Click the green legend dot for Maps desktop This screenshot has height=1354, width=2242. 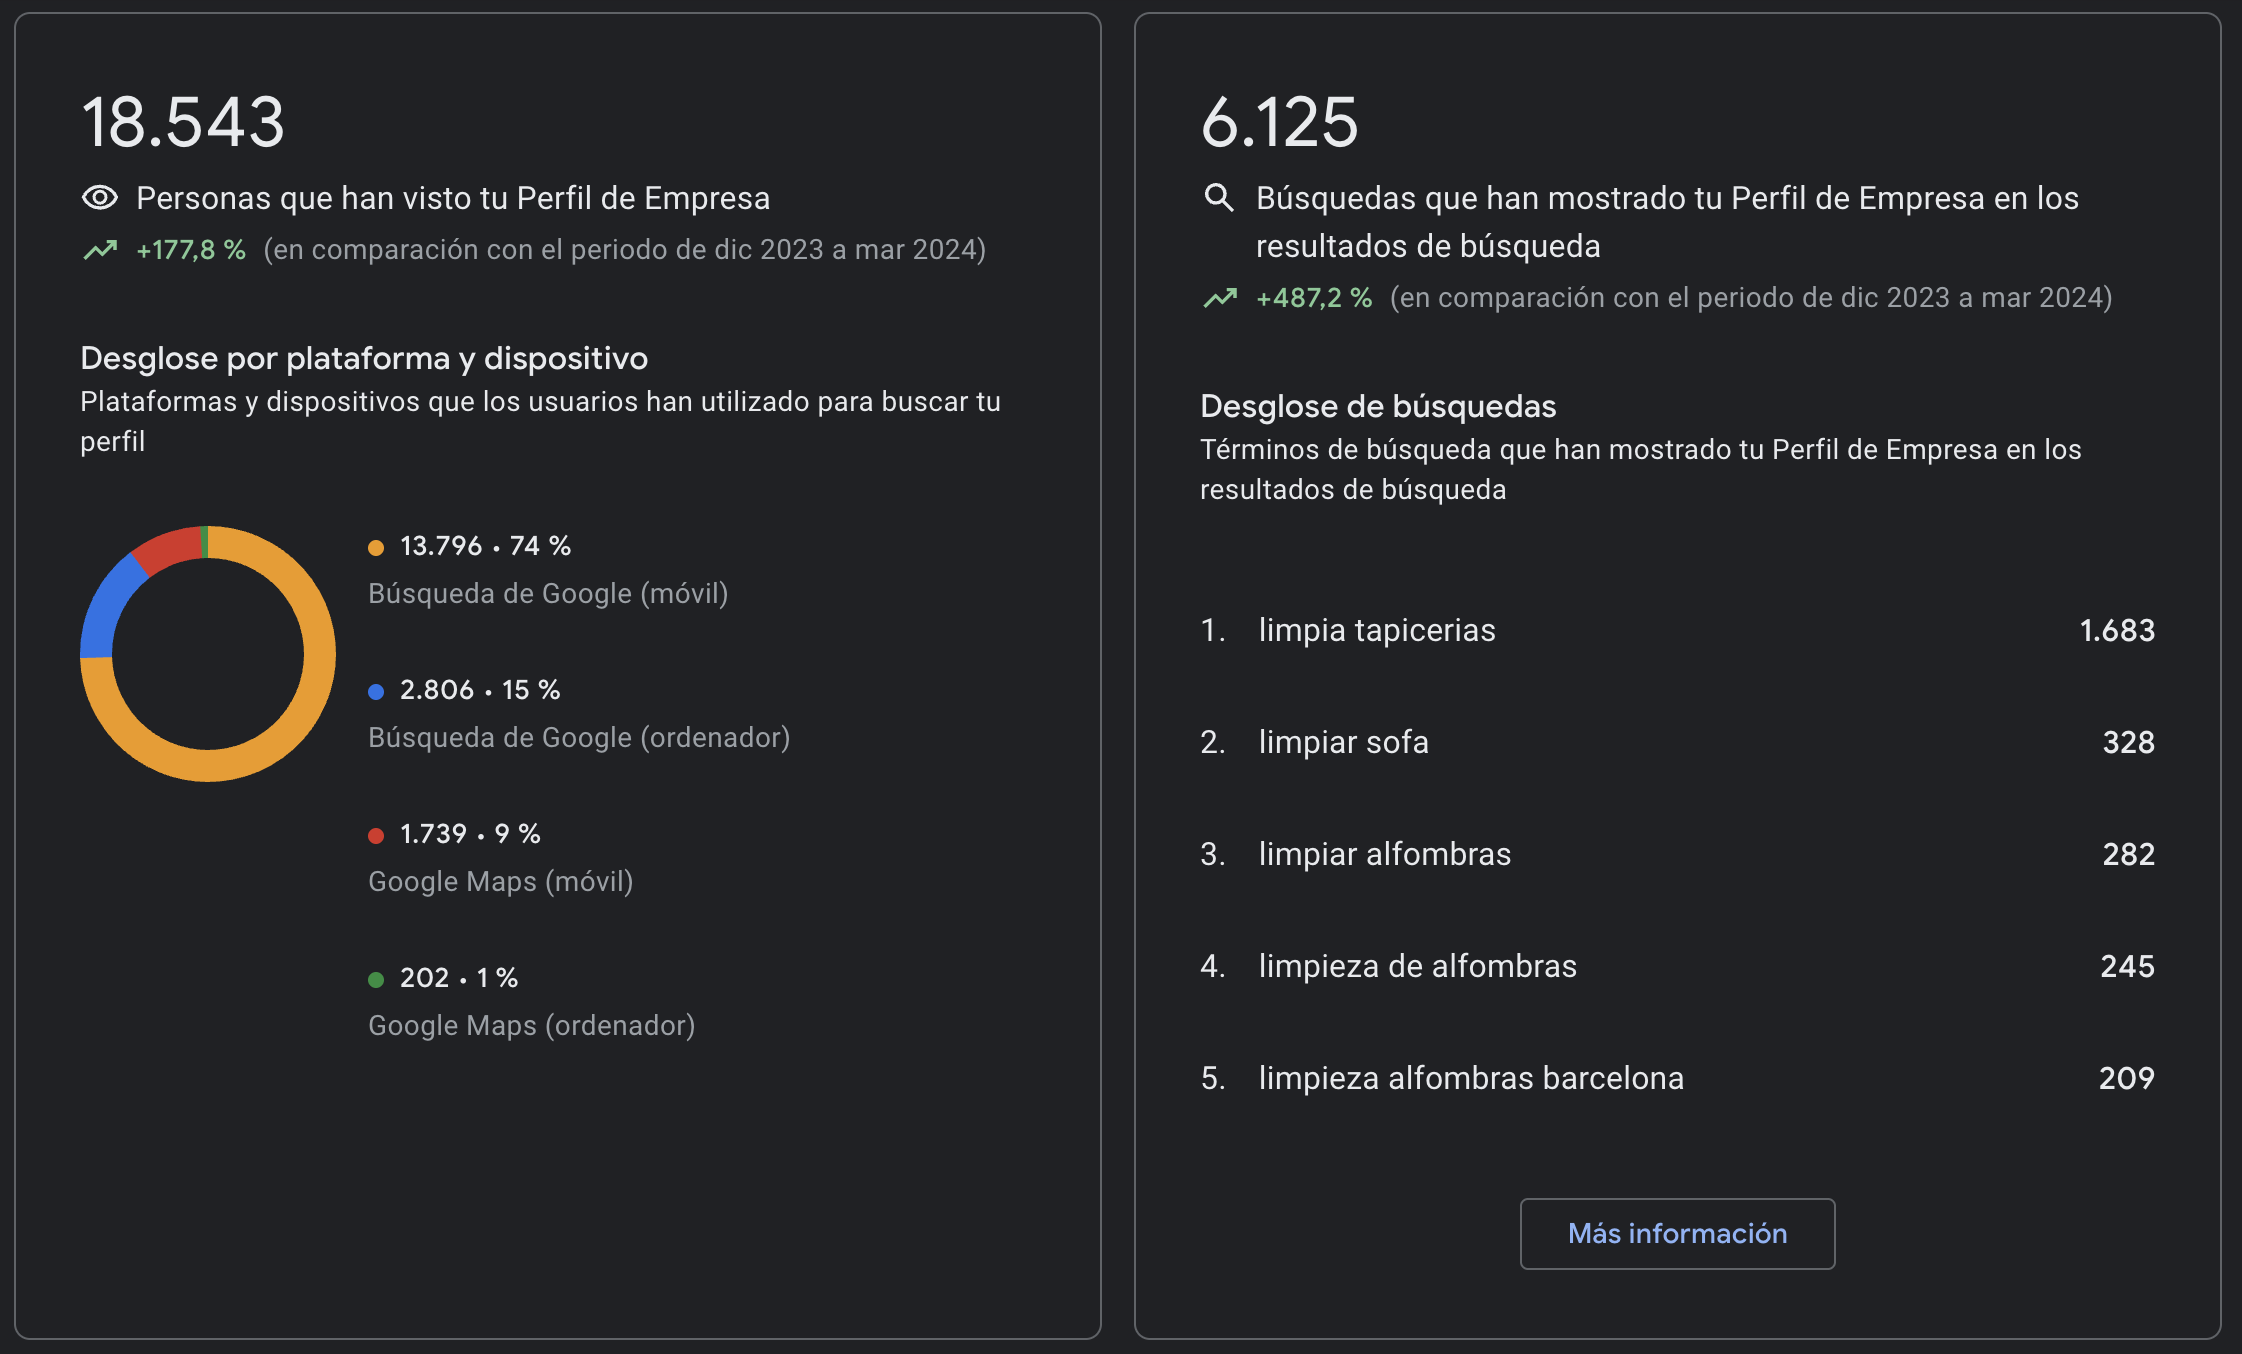click(376, 979)
